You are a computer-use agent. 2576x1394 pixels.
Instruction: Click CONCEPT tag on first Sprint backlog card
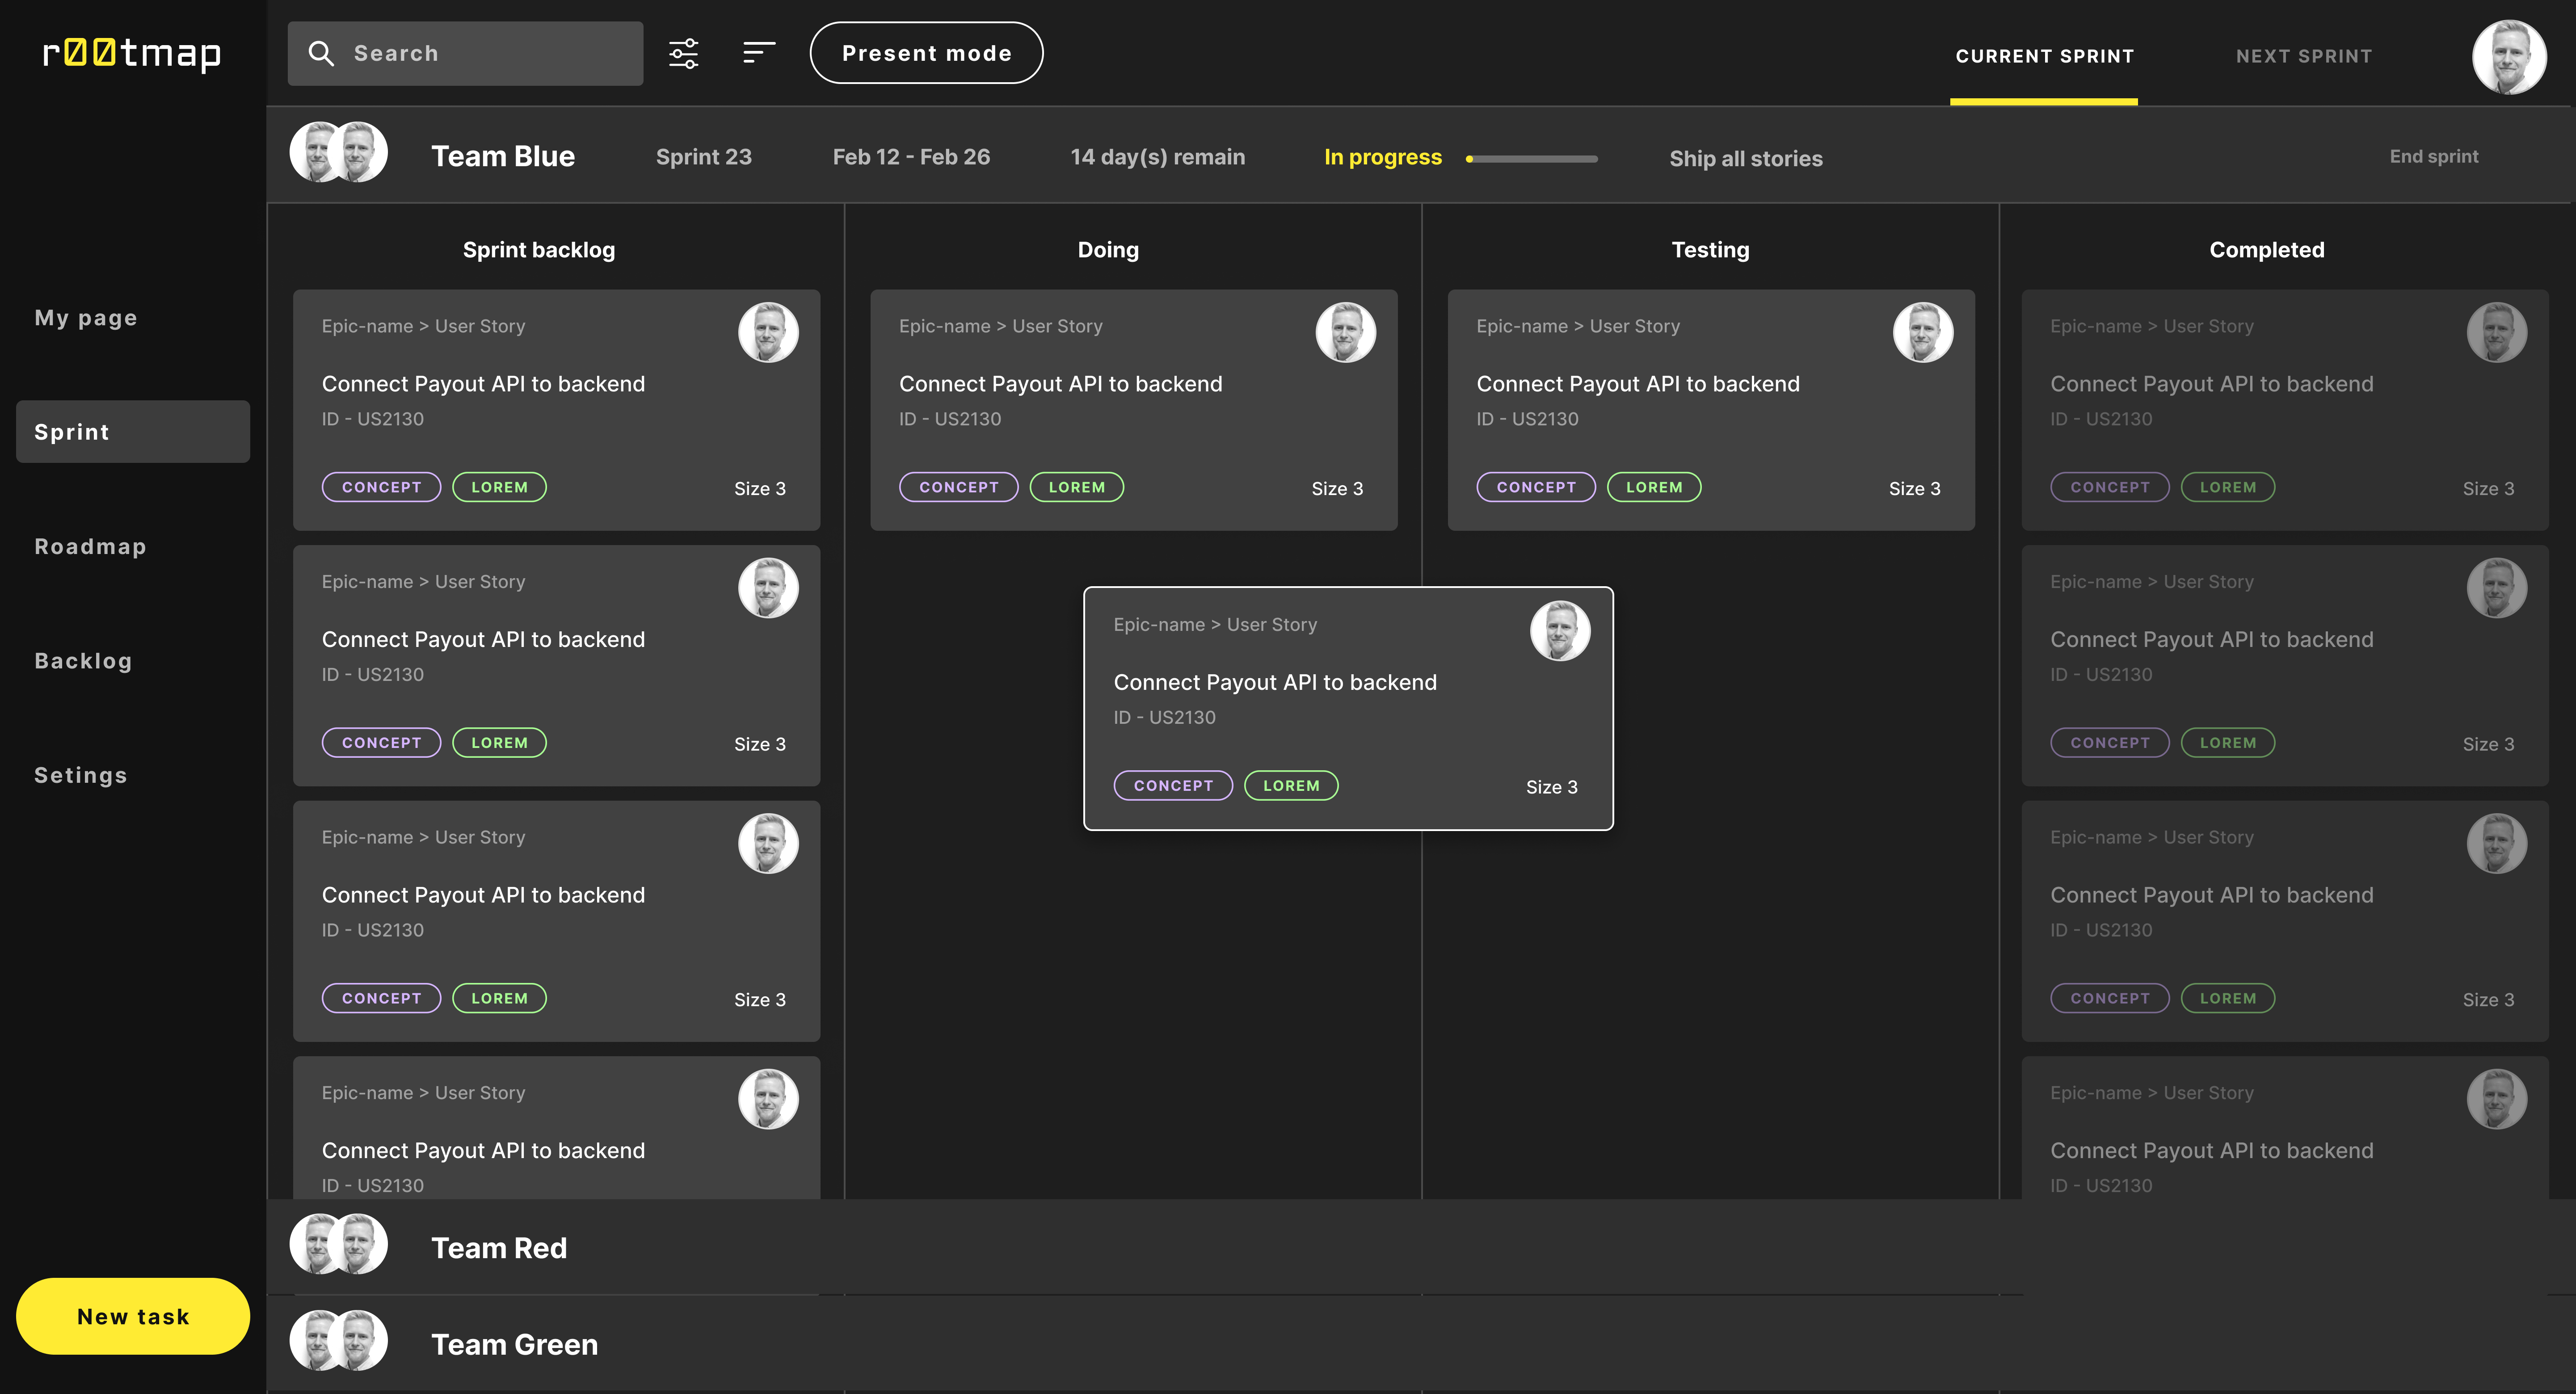click(381, 487)
